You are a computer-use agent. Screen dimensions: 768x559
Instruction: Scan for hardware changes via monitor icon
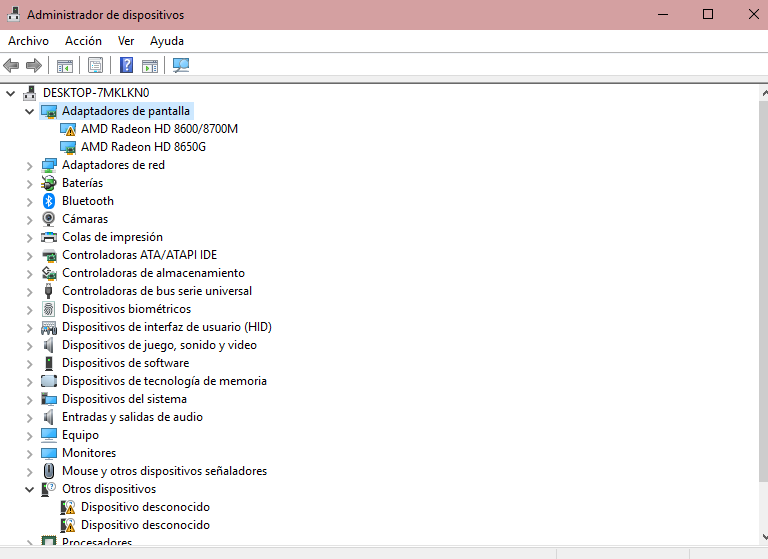click(x=181, y=65)
